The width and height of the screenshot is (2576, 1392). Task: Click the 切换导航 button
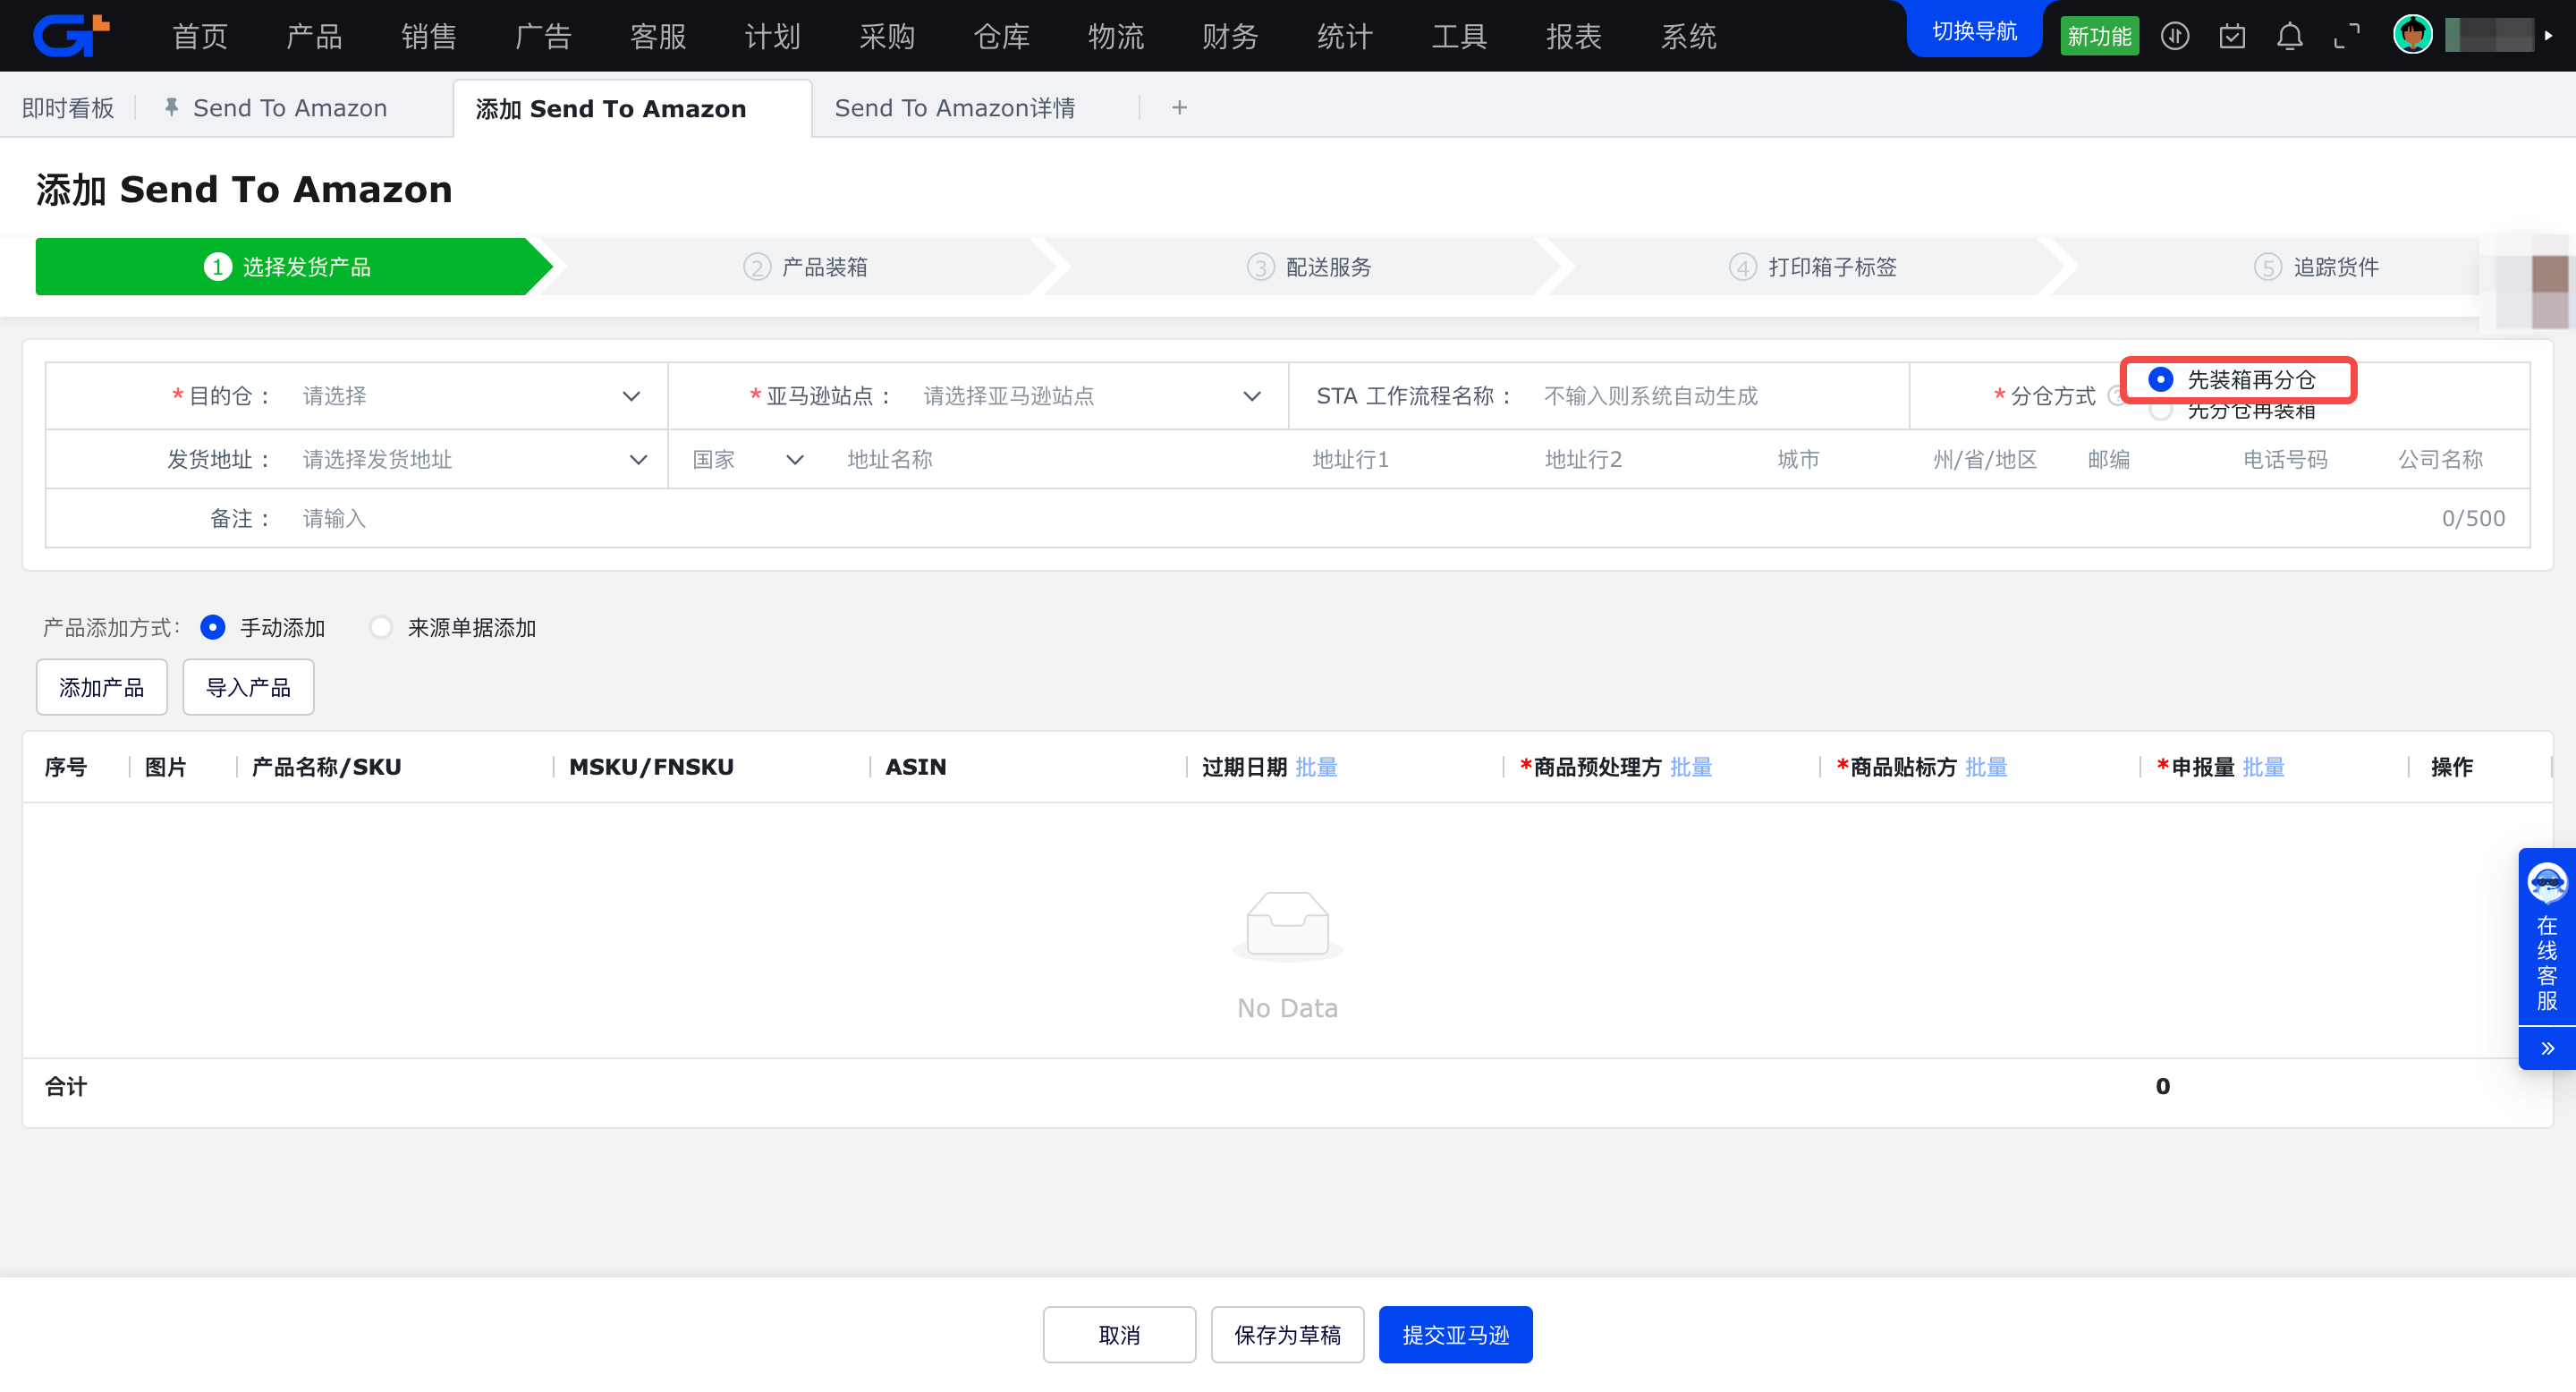pos(1974,31)
